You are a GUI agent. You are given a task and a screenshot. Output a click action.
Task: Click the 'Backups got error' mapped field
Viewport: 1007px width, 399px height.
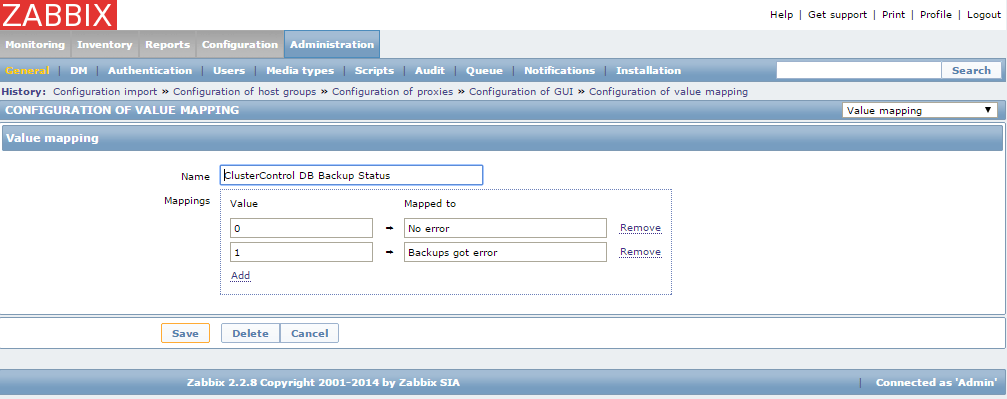click(x=505, y=253)
